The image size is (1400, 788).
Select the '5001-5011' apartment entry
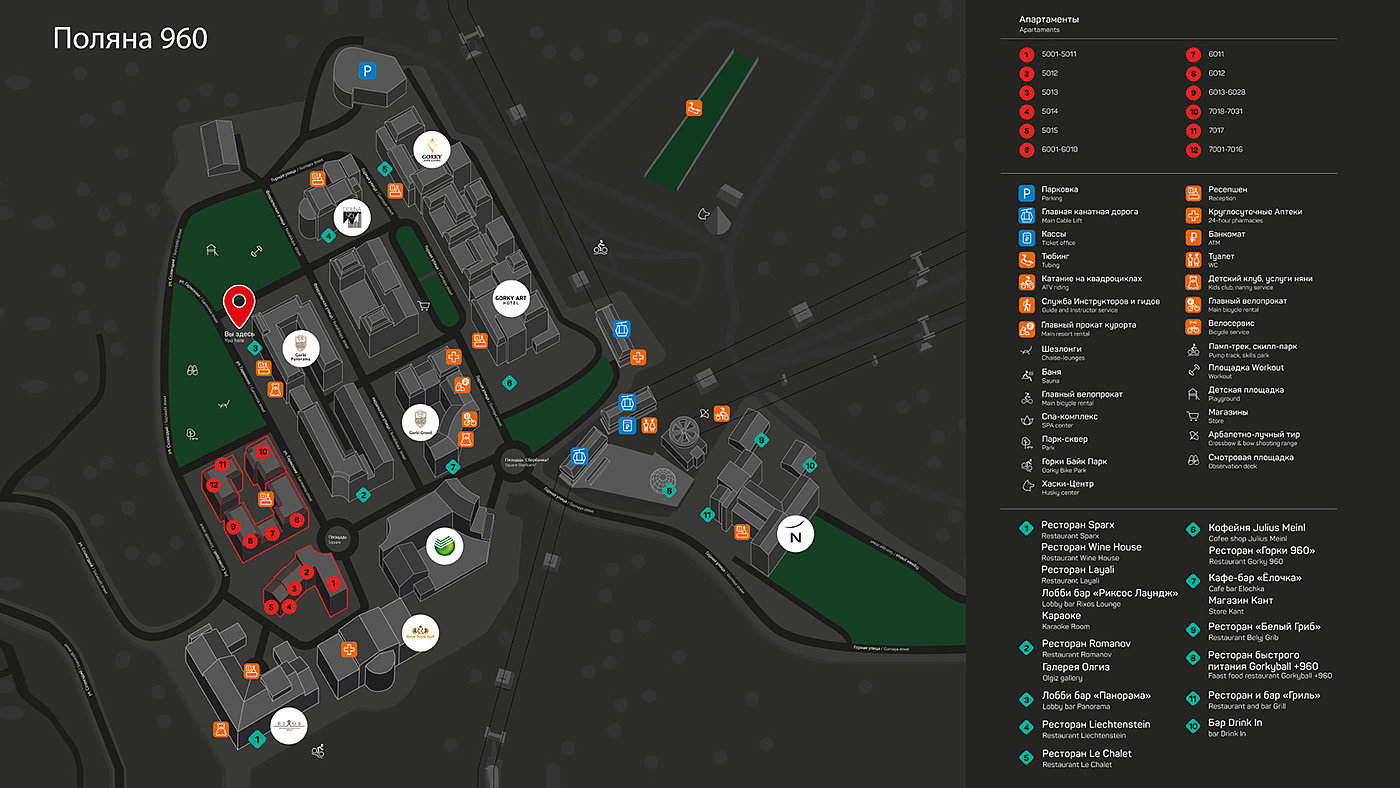tap(1059, 54)
